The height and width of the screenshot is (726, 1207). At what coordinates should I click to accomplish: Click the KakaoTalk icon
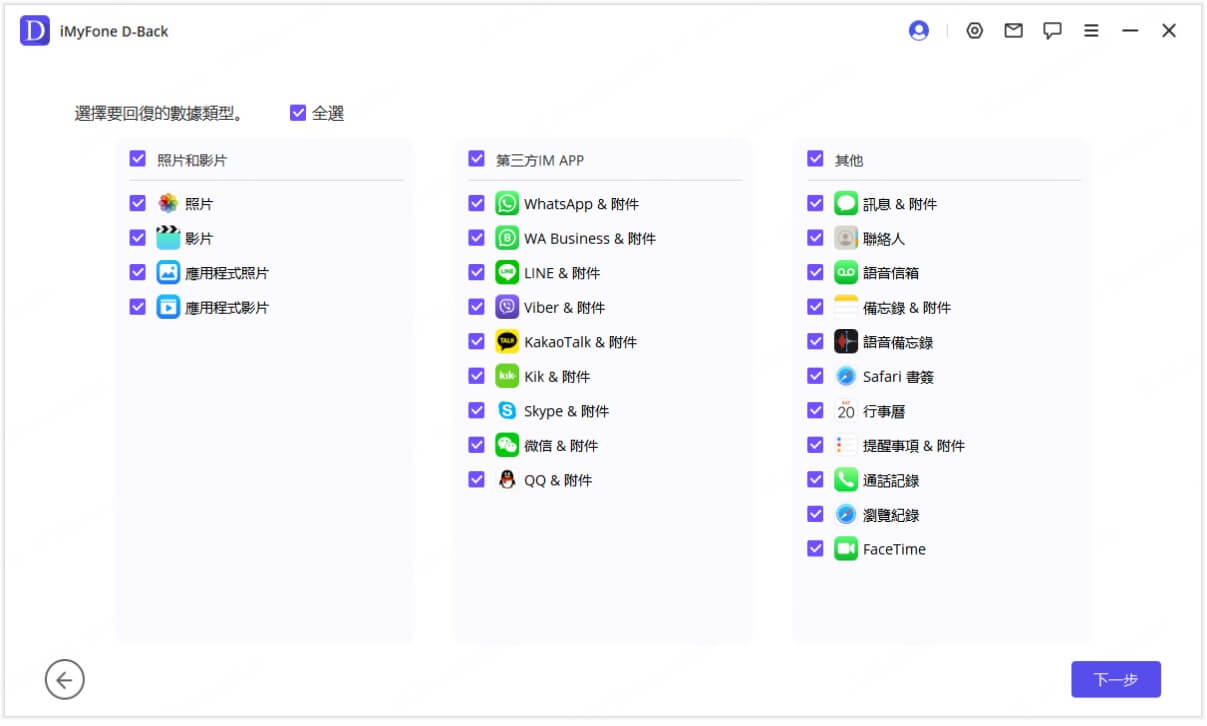click(x=506, y=341)
